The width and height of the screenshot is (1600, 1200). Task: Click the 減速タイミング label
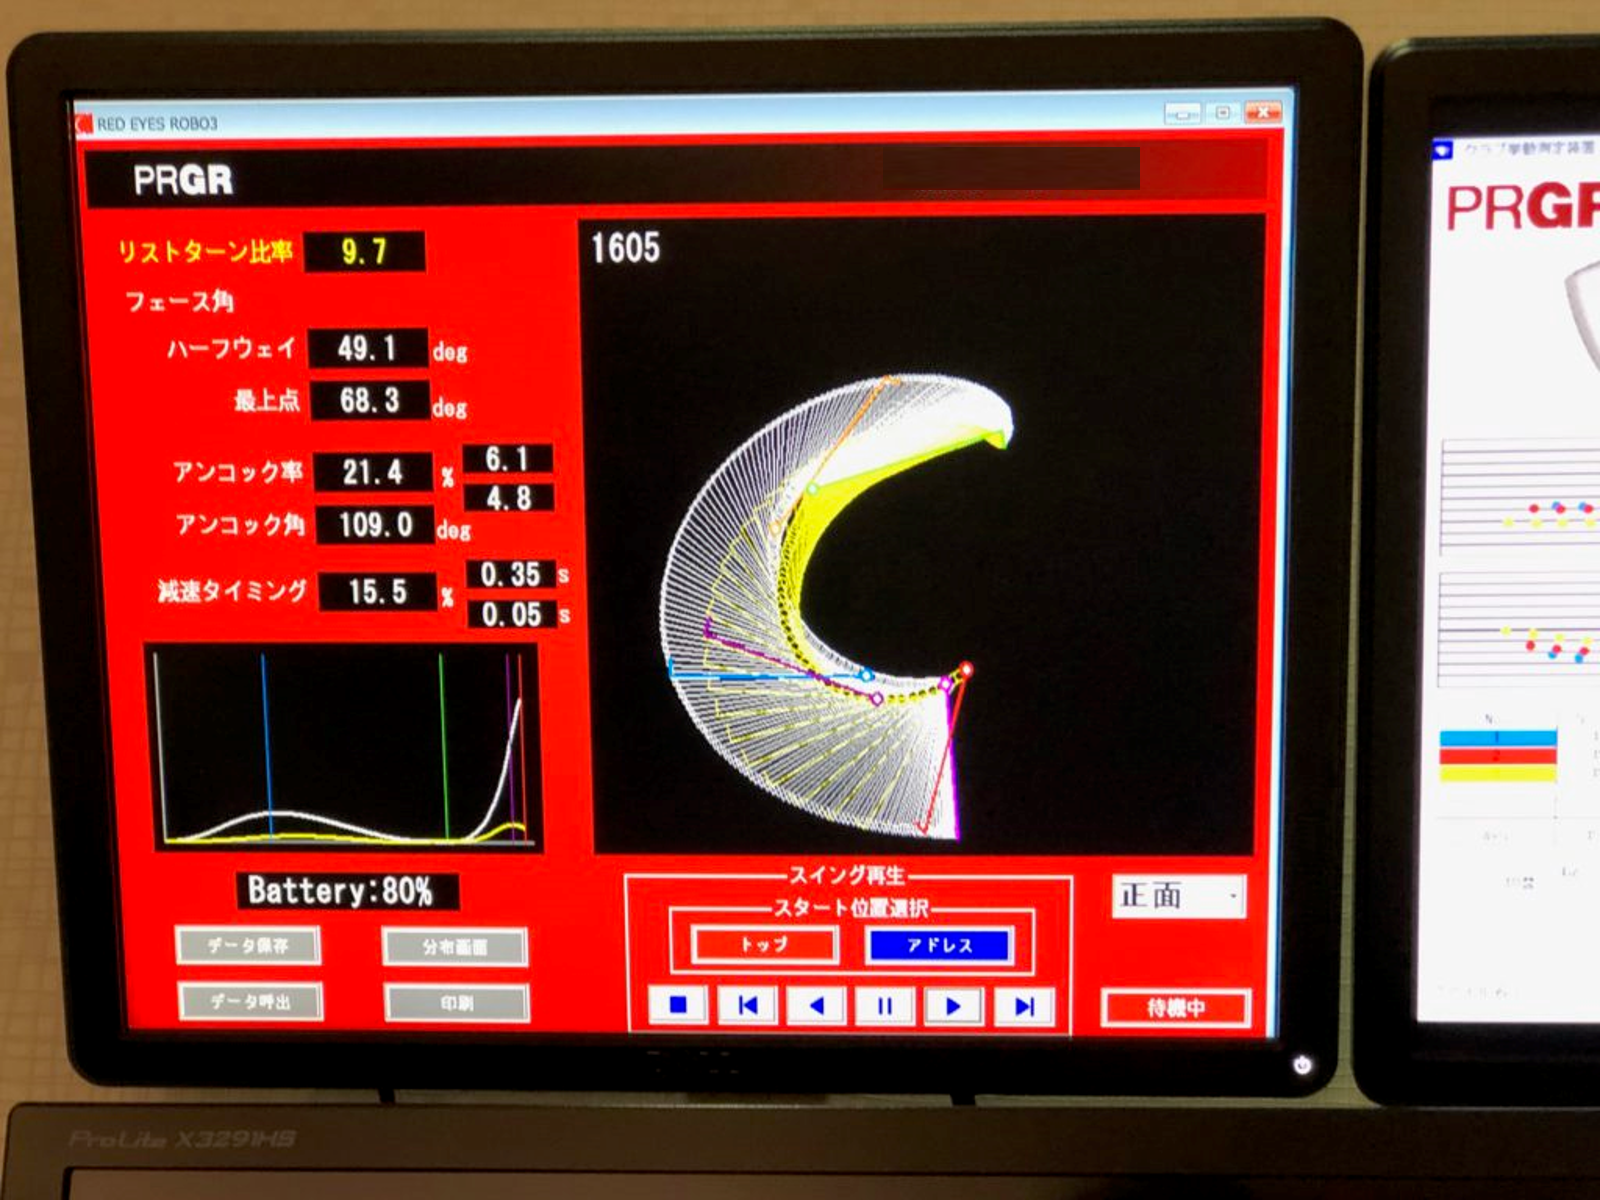point(232,590)
